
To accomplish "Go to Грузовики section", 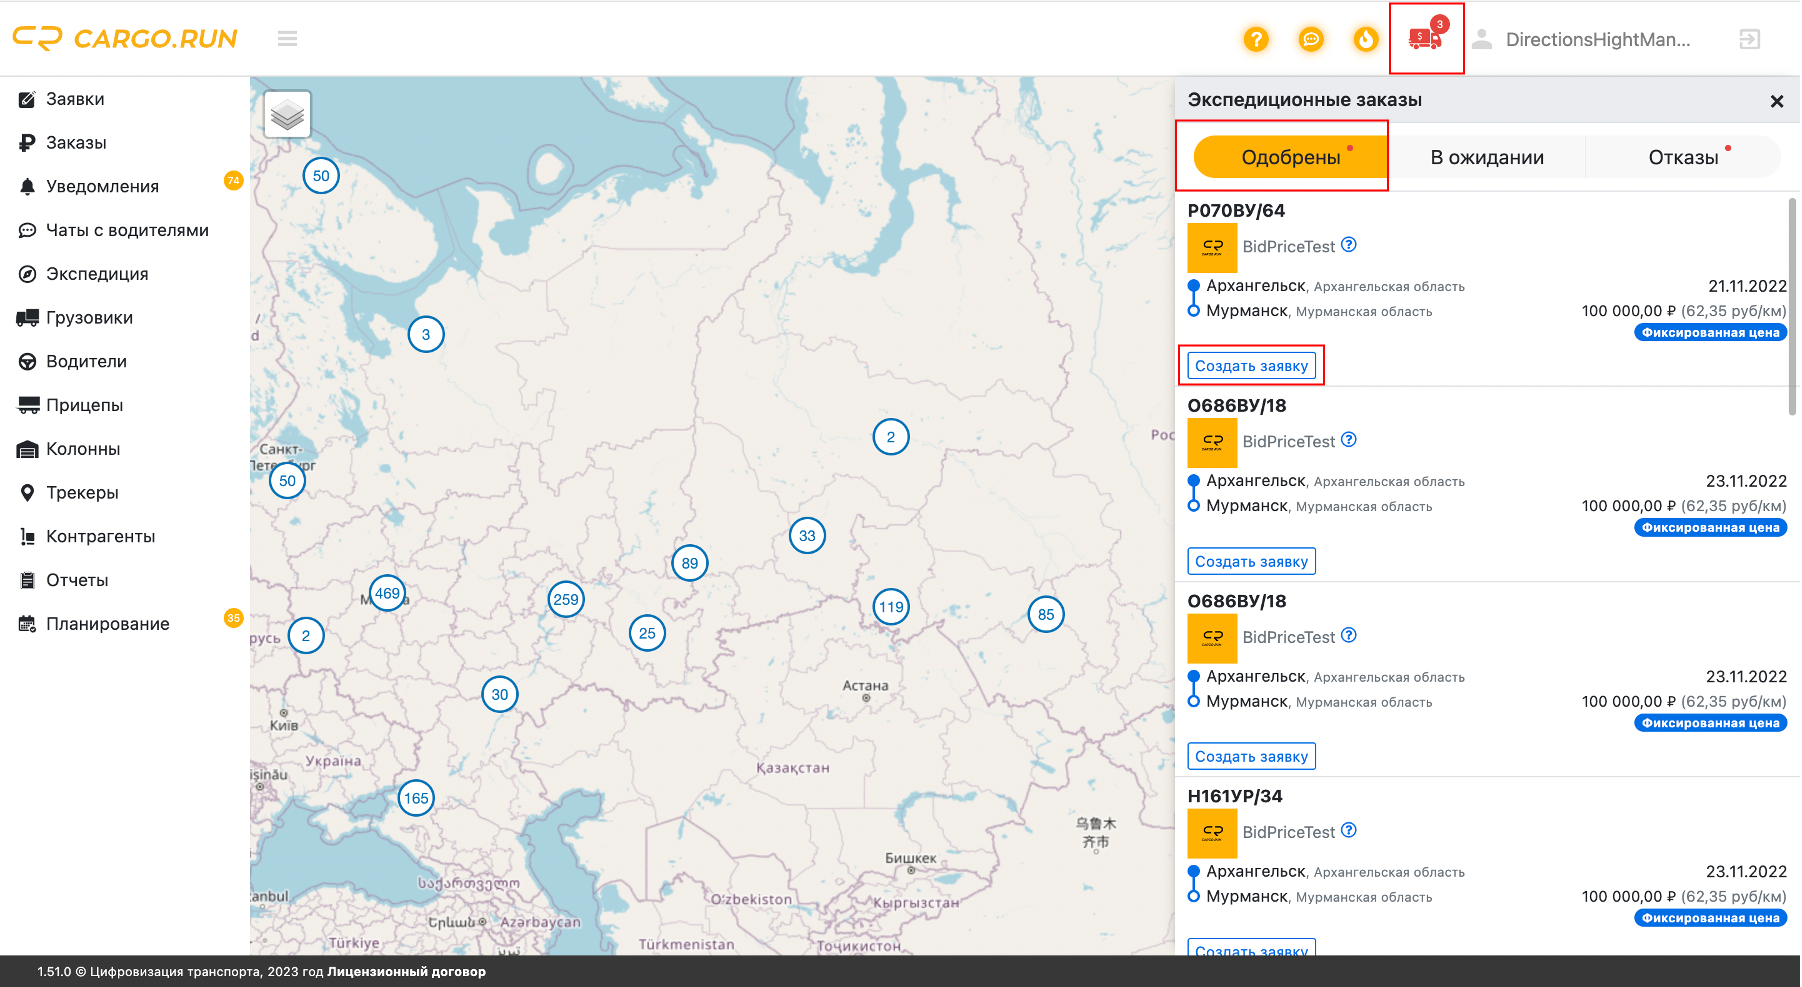I will (89, 318).
